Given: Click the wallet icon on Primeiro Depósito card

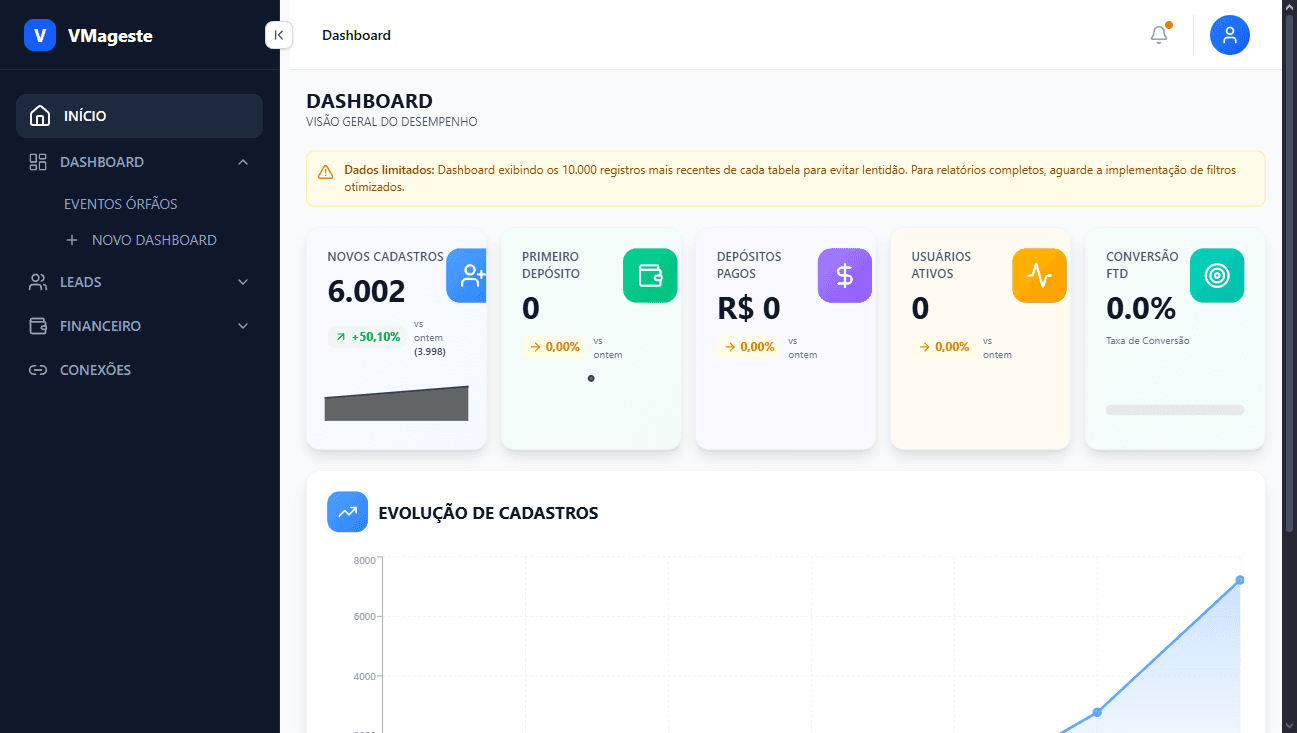Looking at the screenshot, I should (650, 275).
